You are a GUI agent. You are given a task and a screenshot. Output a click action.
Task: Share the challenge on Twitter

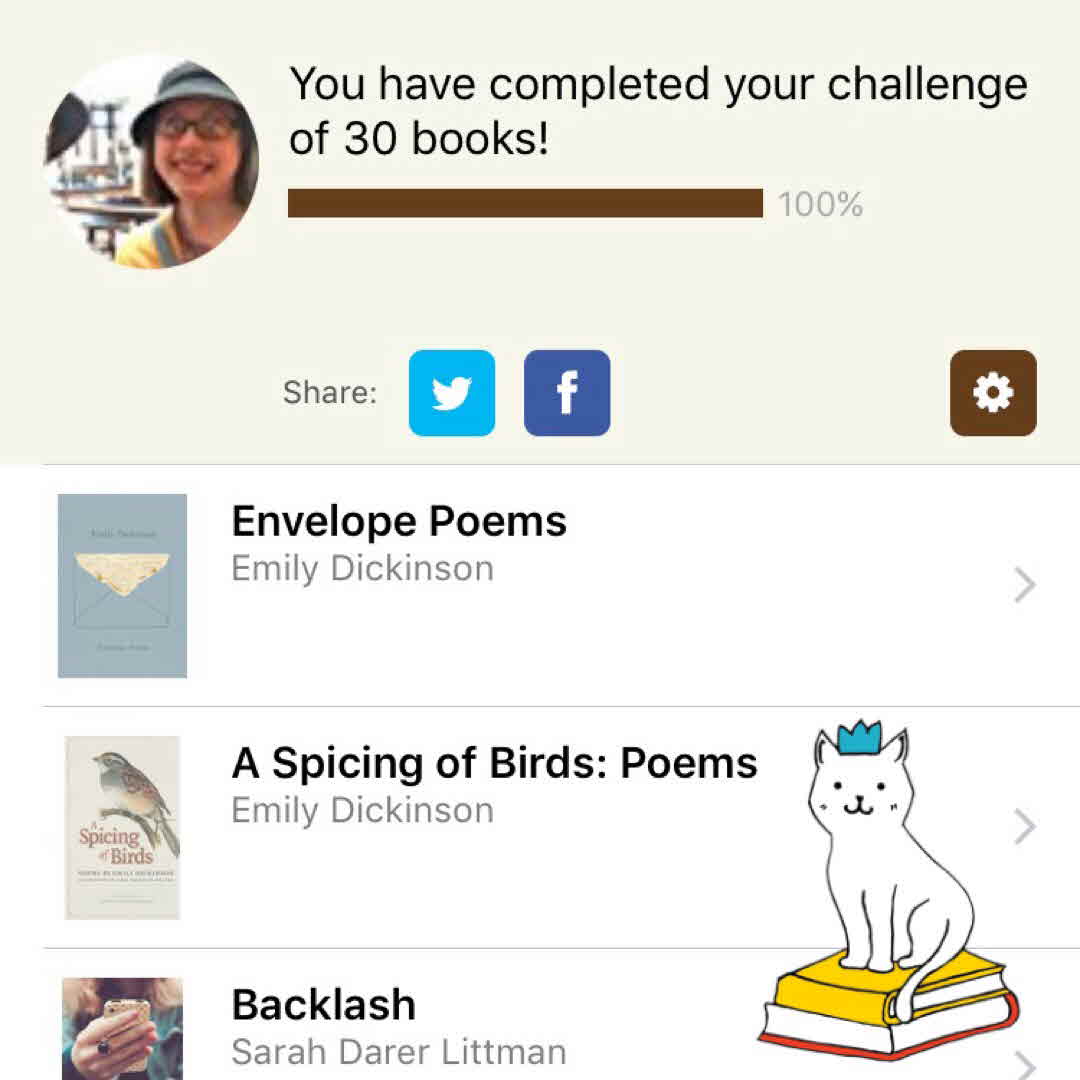click(452, 393)
